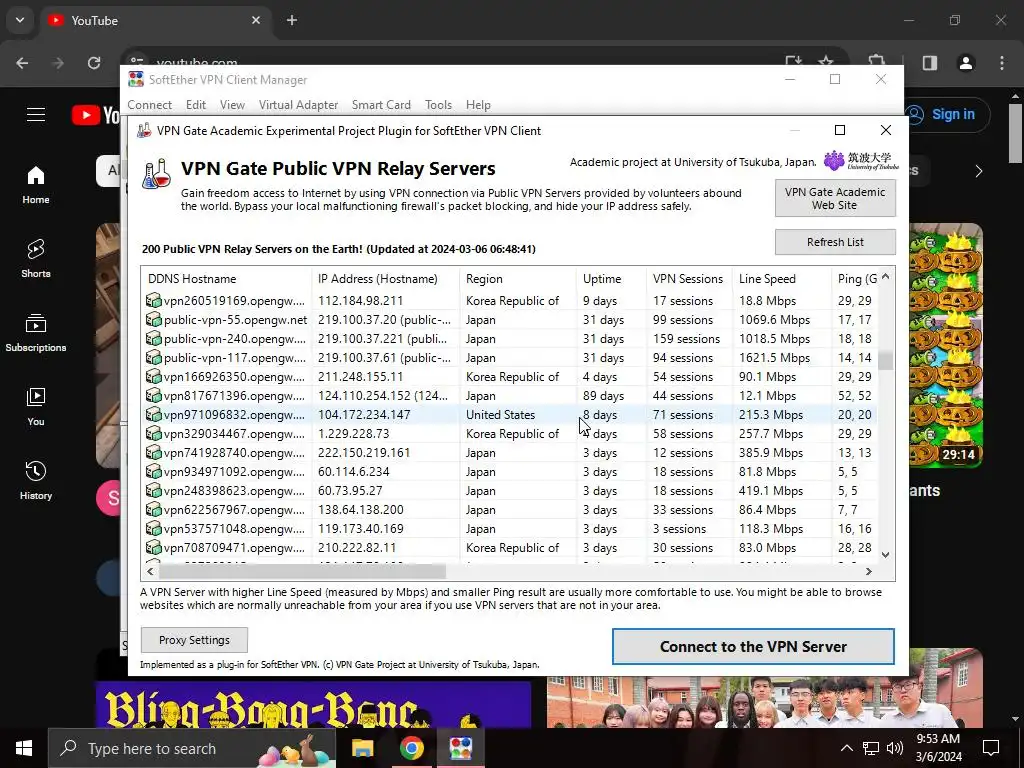The height and width of the screenshot is (768, 1024).
Task: Click the 89 days uptime cell
Action: (x=603, y=396)
